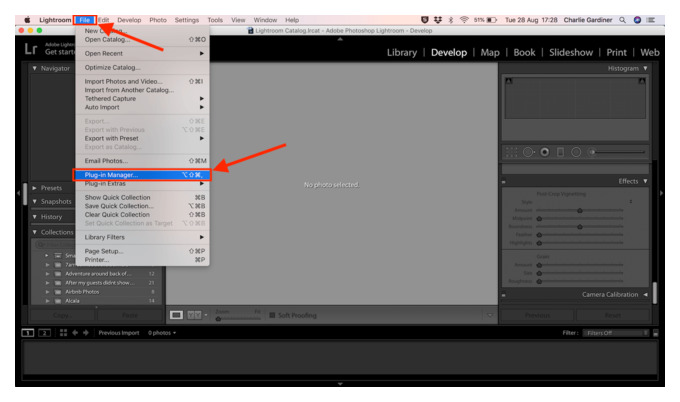Select the Adjustment Brush tool

click(x=592, y=152)
